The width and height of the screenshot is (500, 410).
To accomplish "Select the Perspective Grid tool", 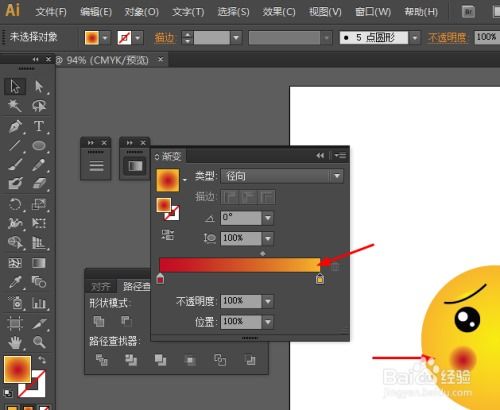I will click(39, 243).
